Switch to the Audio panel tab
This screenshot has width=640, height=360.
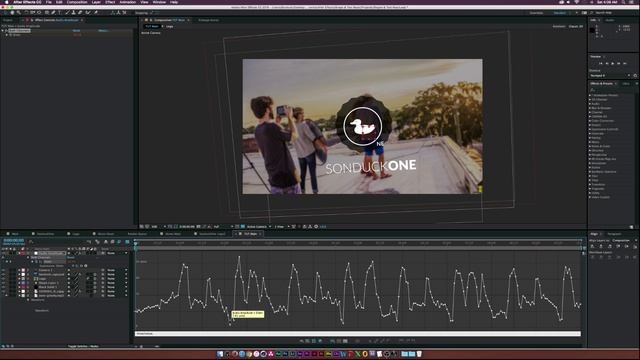pyautogui.click(x=610, y=20)
